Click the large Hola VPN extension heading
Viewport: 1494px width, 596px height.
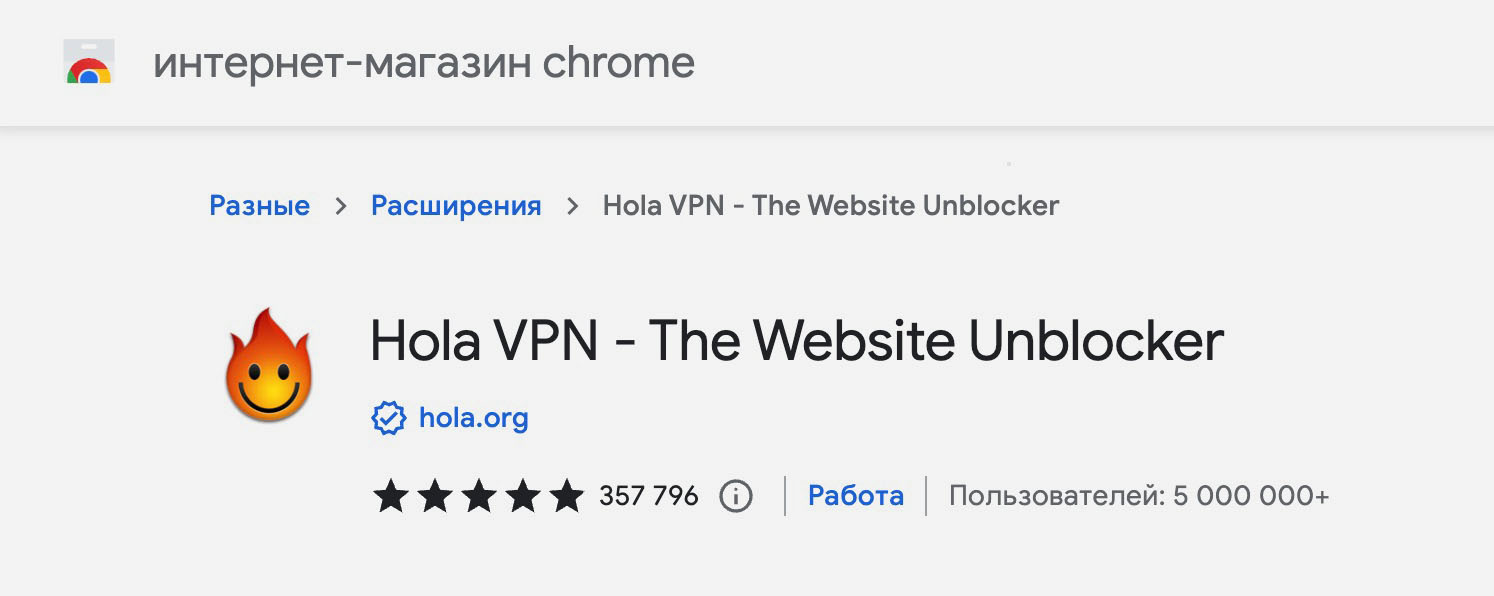click(796, 341)
